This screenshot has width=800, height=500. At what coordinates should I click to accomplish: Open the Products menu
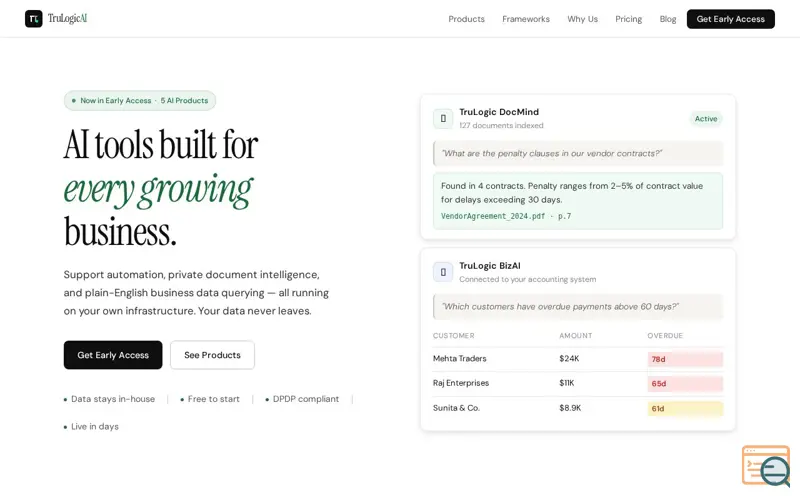pos(466,19)
